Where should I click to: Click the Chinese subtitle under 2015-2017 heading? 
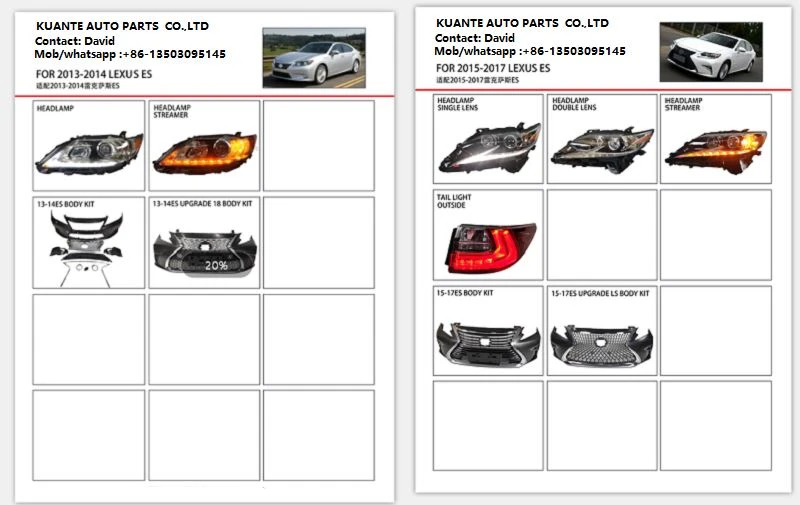(x=478, y=80)
